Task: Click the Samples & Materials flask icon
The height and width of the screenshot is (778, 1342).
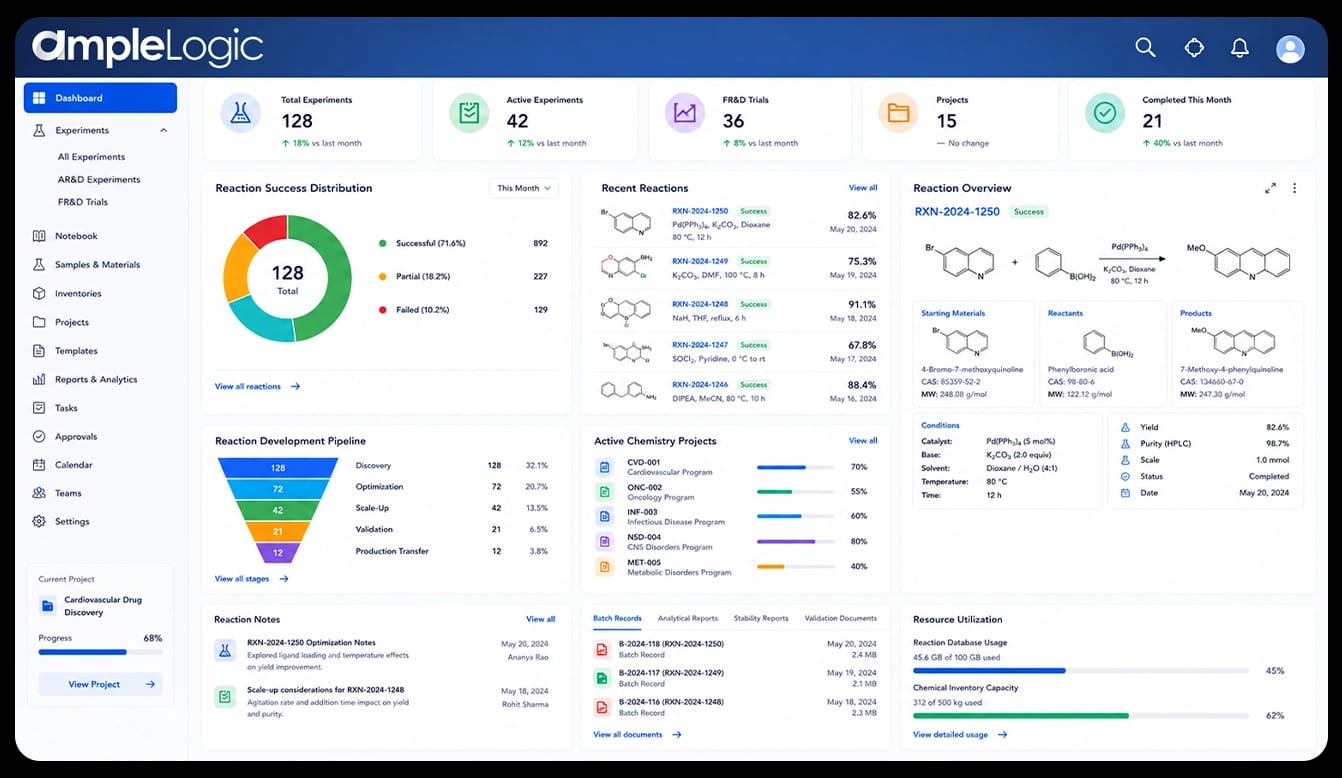Action: coord(39,265)
